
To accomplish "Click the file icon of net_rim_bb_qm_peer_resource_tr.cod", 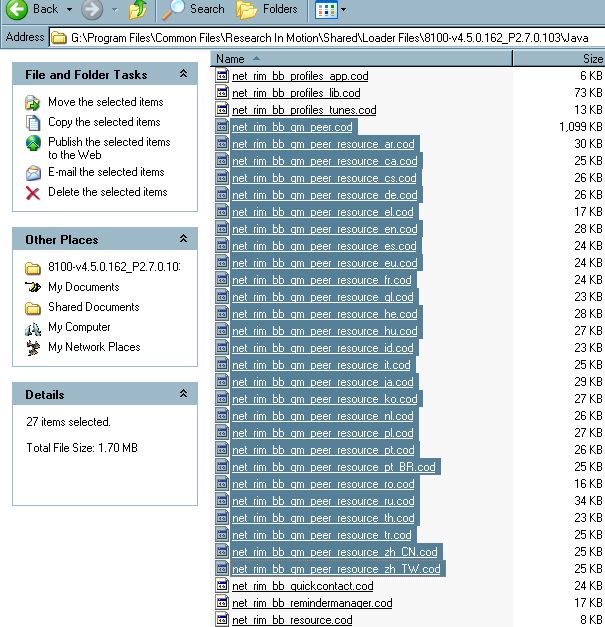I will (x=222, y=534).
